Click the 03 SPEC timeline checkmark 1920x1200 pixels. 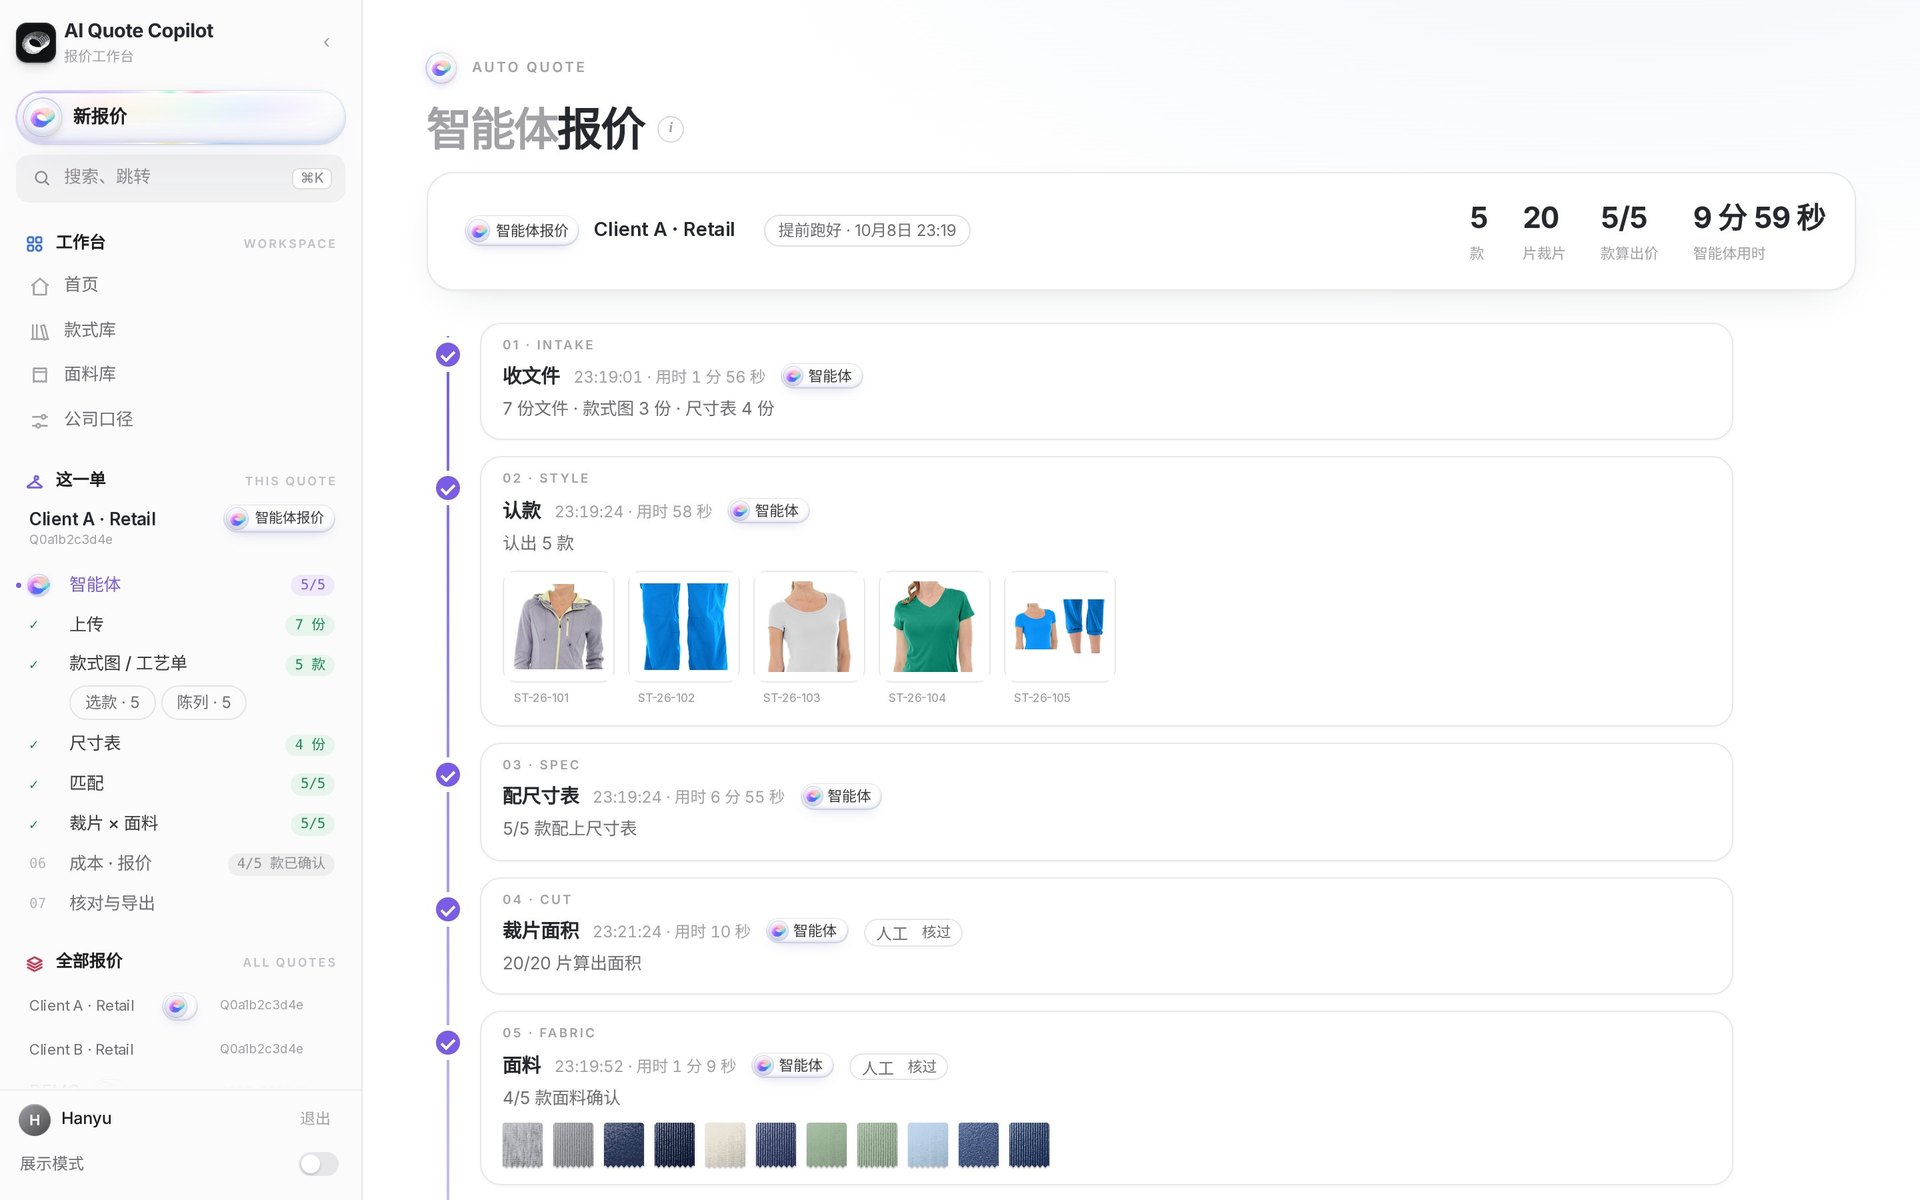pos(448,775)
